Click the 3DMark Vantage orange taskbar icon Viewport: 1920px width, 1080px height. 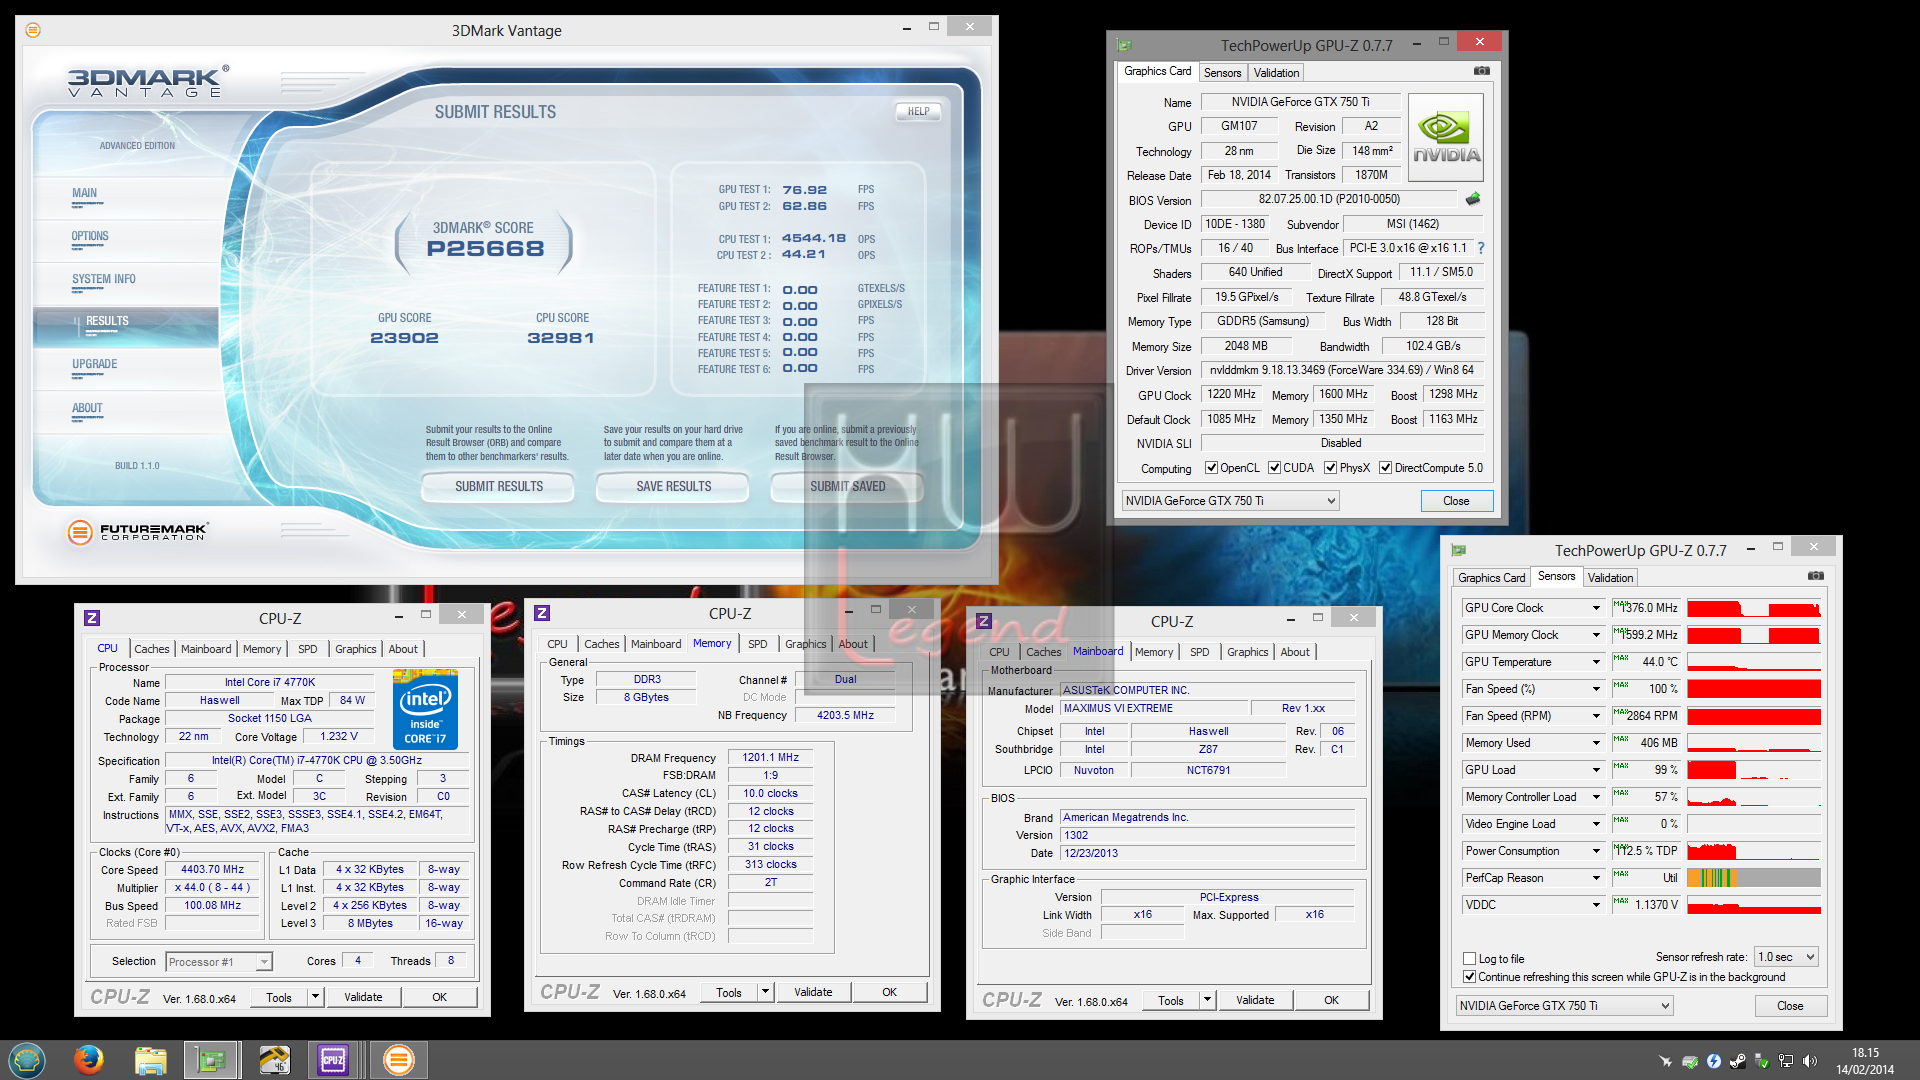(398, 1059)
